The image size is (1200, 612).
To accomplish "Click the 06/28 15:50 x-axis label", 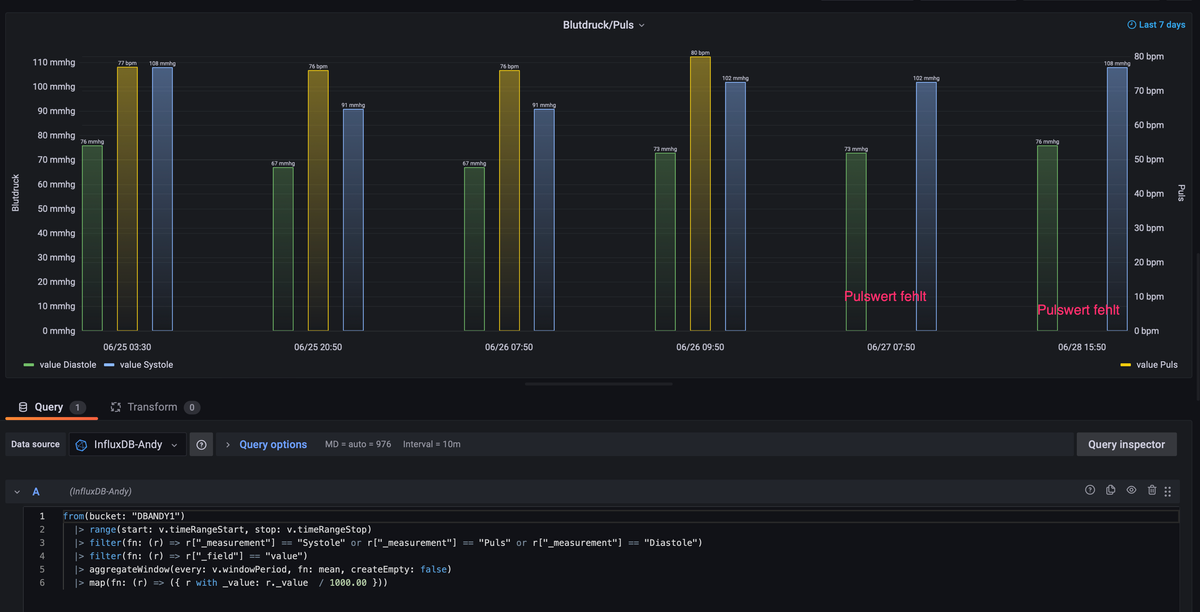I will pyautogui.click(x=1082, y=347).
